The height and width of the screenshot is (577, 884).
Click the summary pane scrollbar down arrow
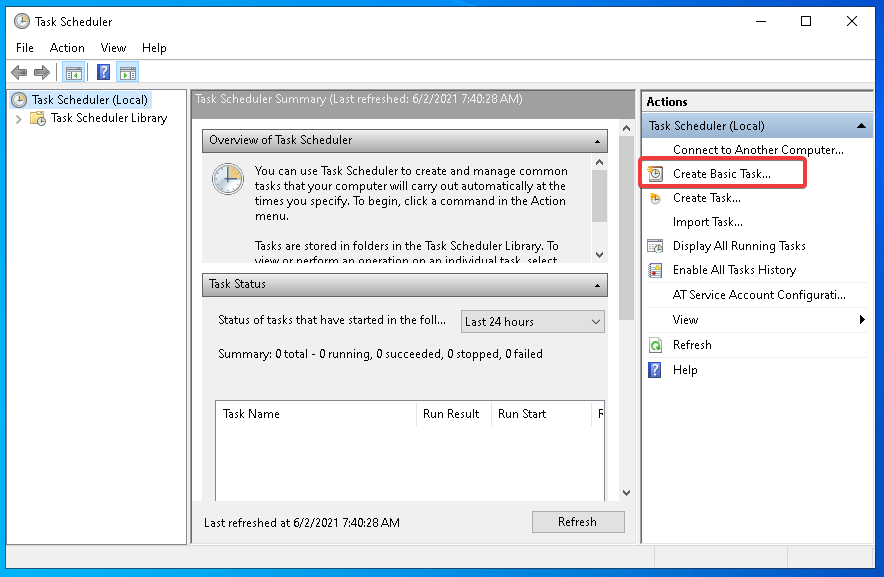pos(626,493)
